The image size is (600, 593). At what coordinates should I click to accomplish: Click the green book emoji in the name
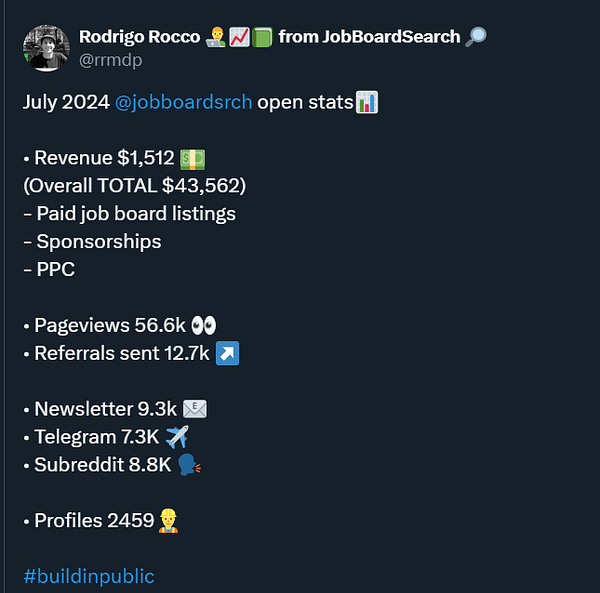[262, 37]
